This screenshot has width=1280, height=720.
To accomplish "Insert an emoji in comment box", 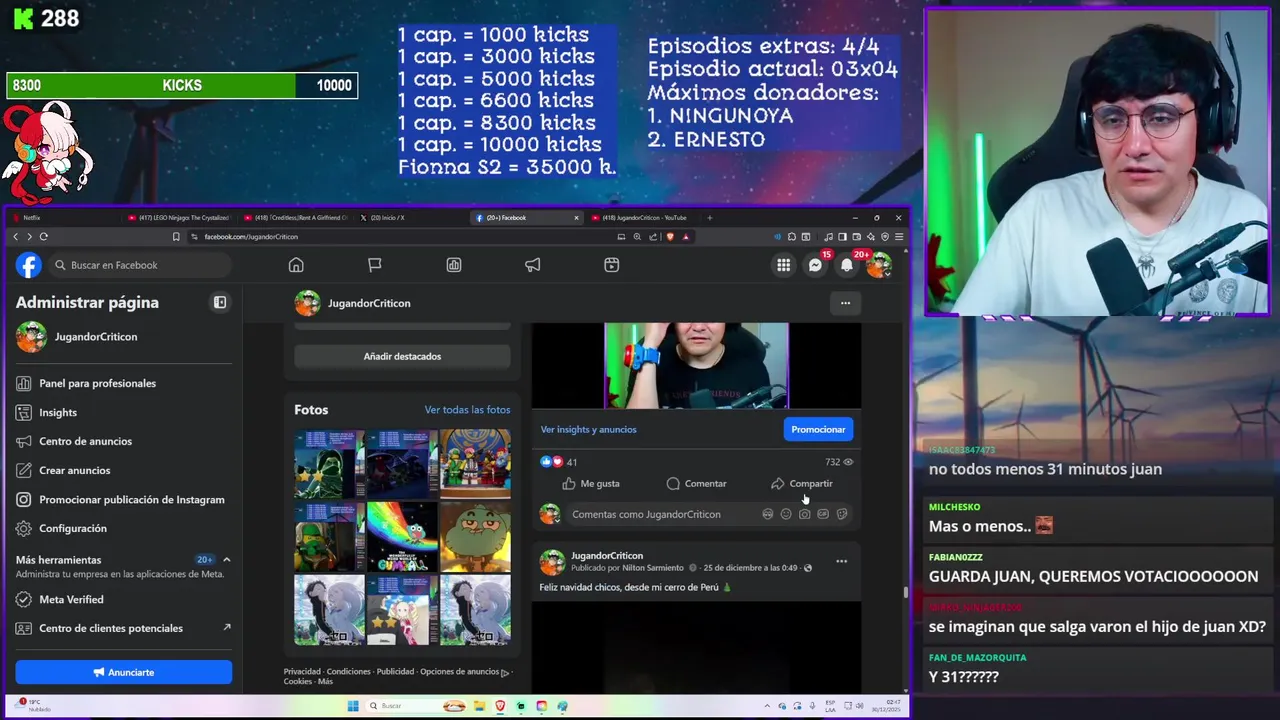I will tap(786, 514).
